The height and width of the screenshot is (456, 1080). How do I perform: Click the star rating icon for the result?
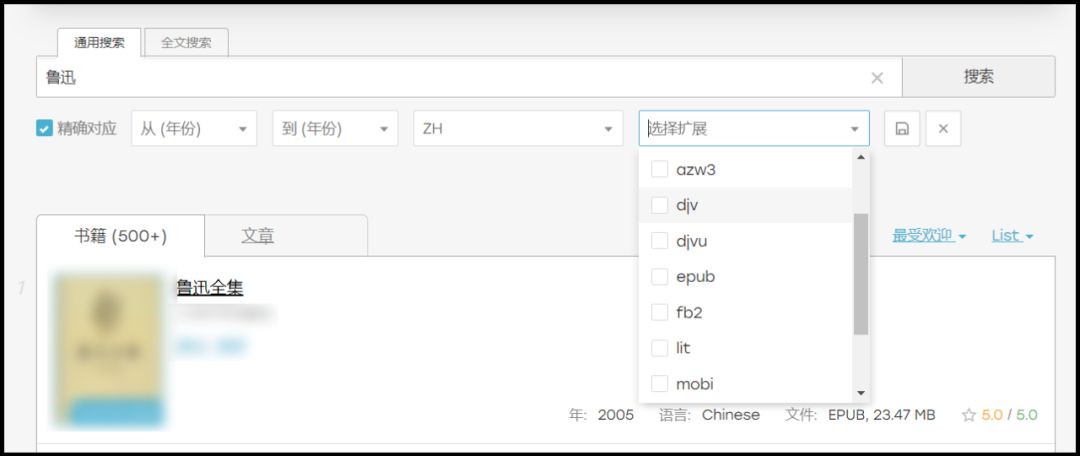968,415
